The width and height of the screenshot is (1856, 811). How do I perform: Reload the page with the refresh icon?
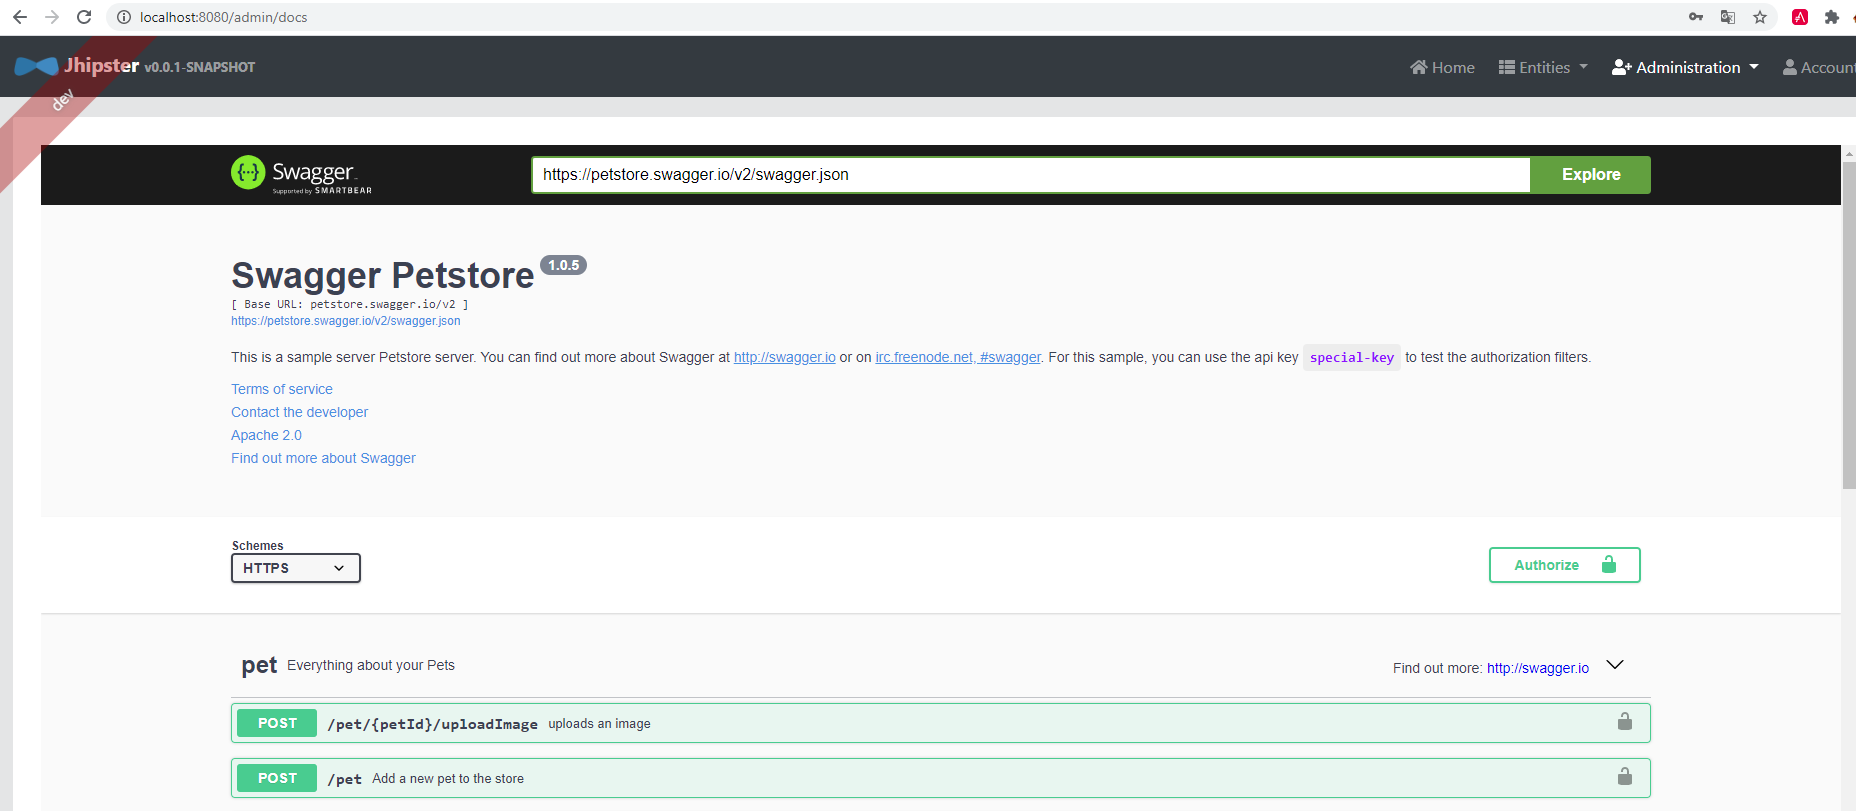[84, 17]
